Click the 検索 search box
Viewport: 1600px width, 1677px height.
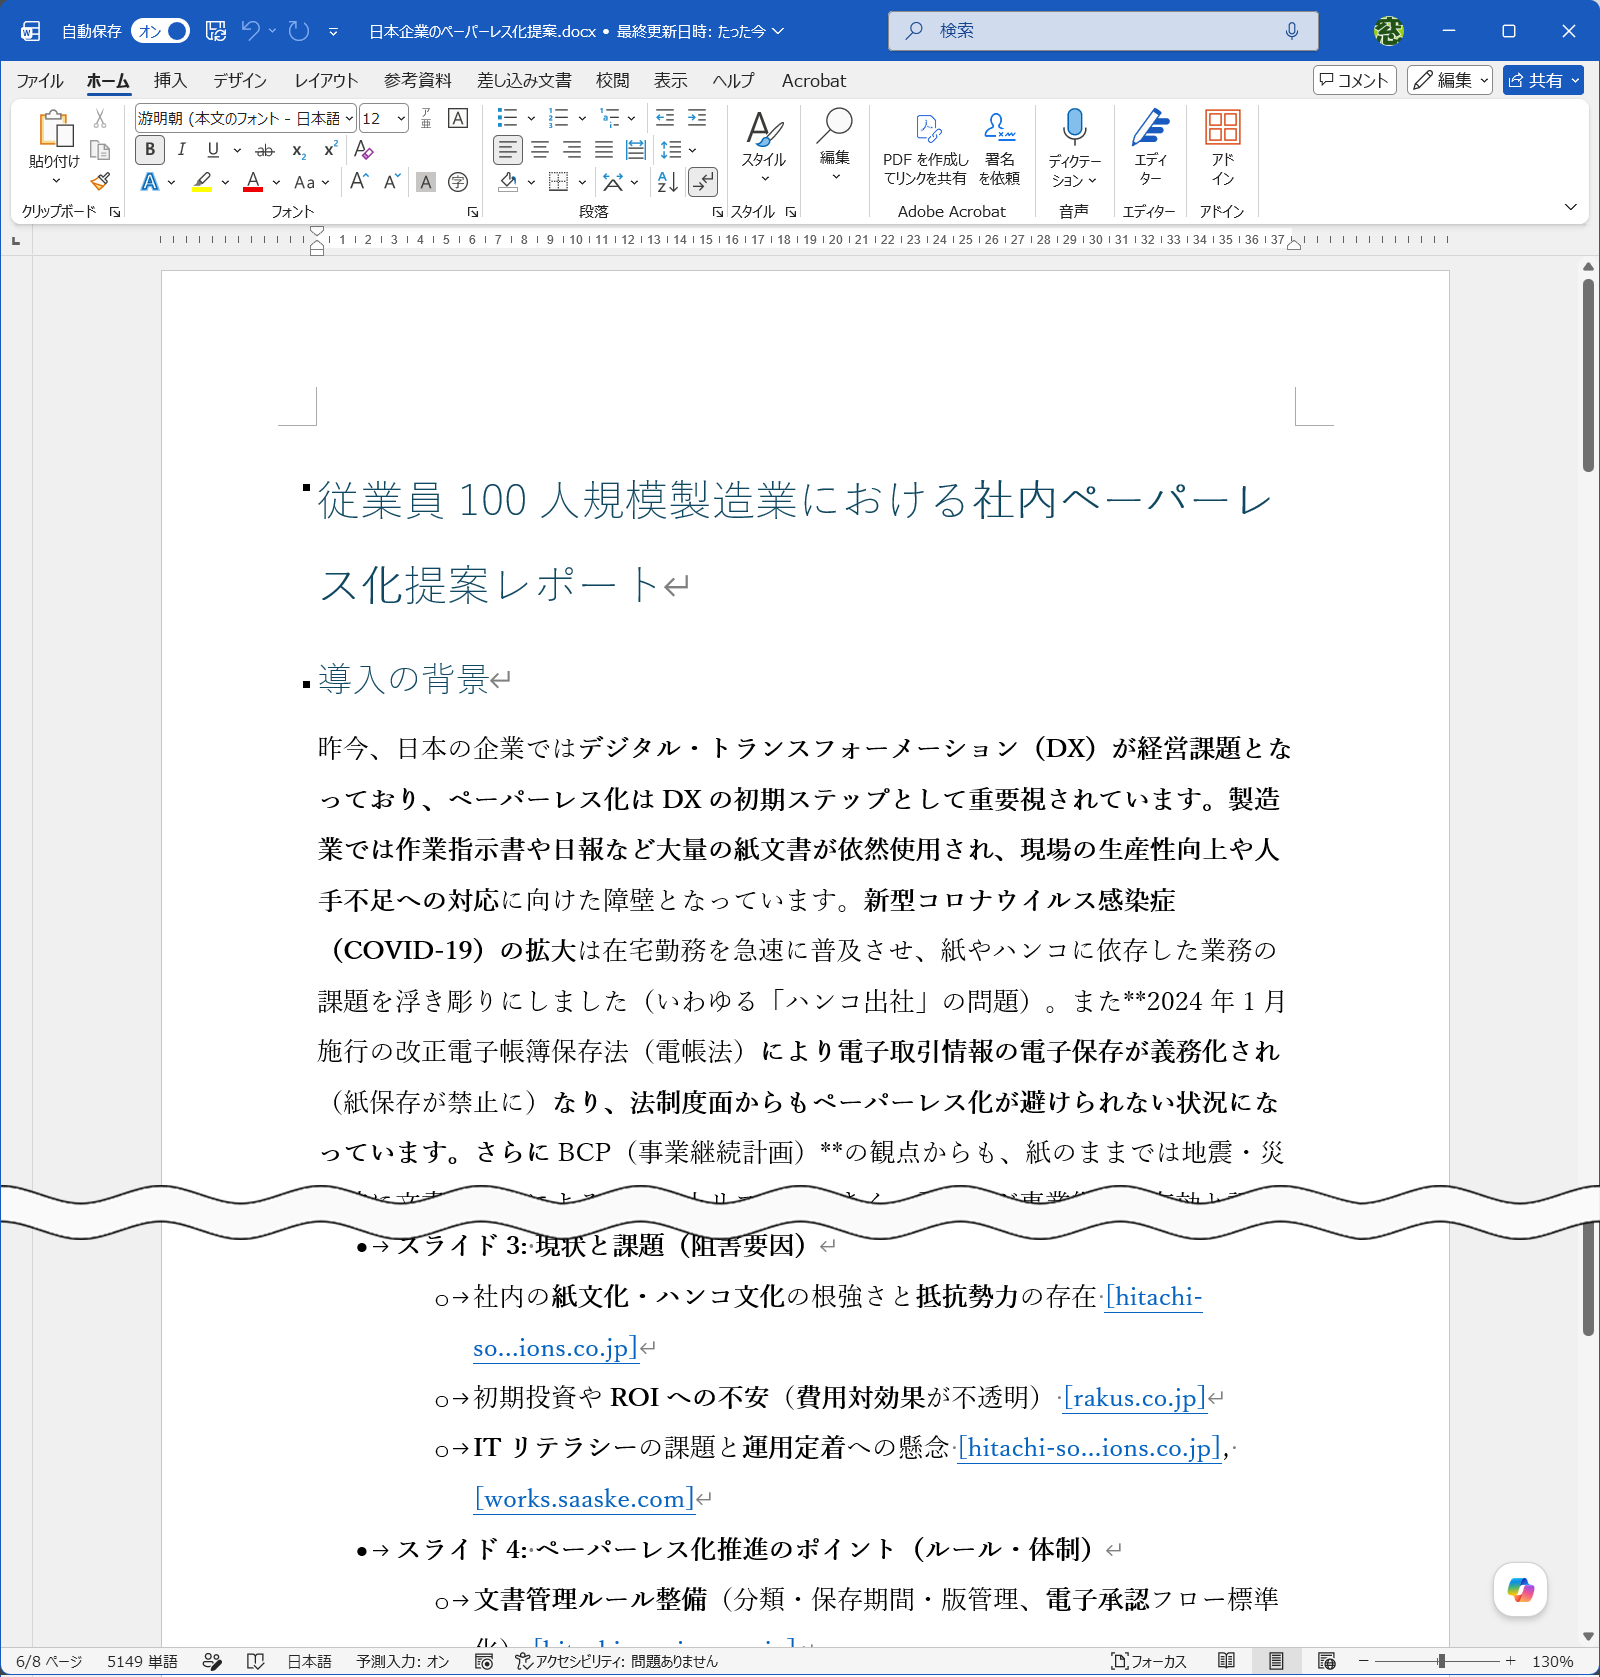click(x=1103, y=31)
